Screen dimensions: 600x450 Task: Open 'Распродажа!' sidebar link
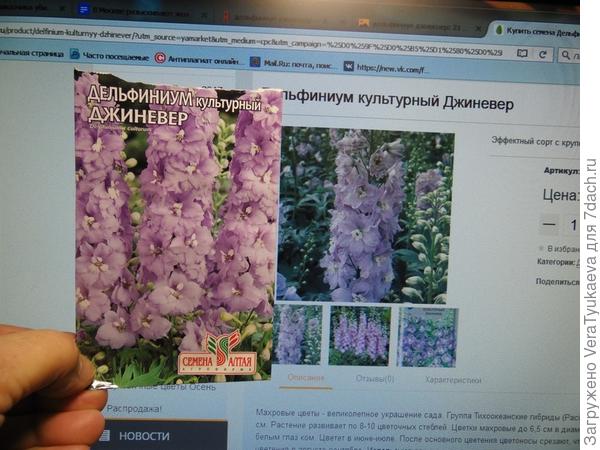pyautogui.click(x=134, y=409)
